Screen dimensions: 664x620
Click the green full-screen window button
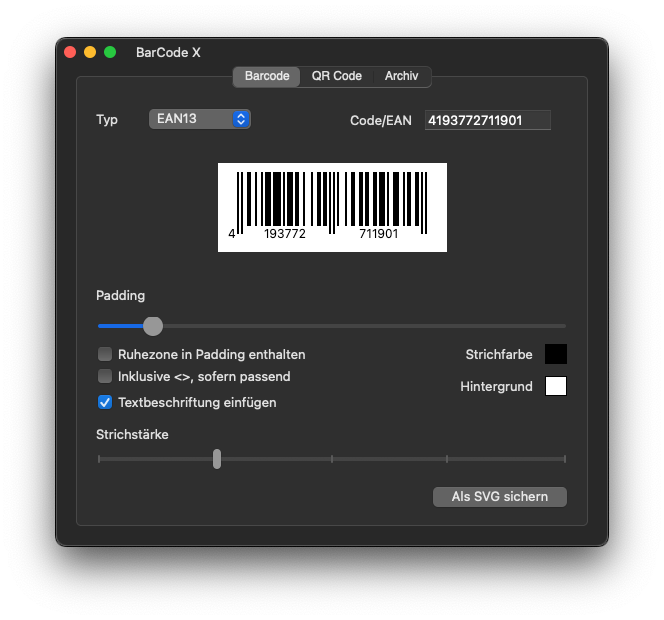tap(110, 52)
